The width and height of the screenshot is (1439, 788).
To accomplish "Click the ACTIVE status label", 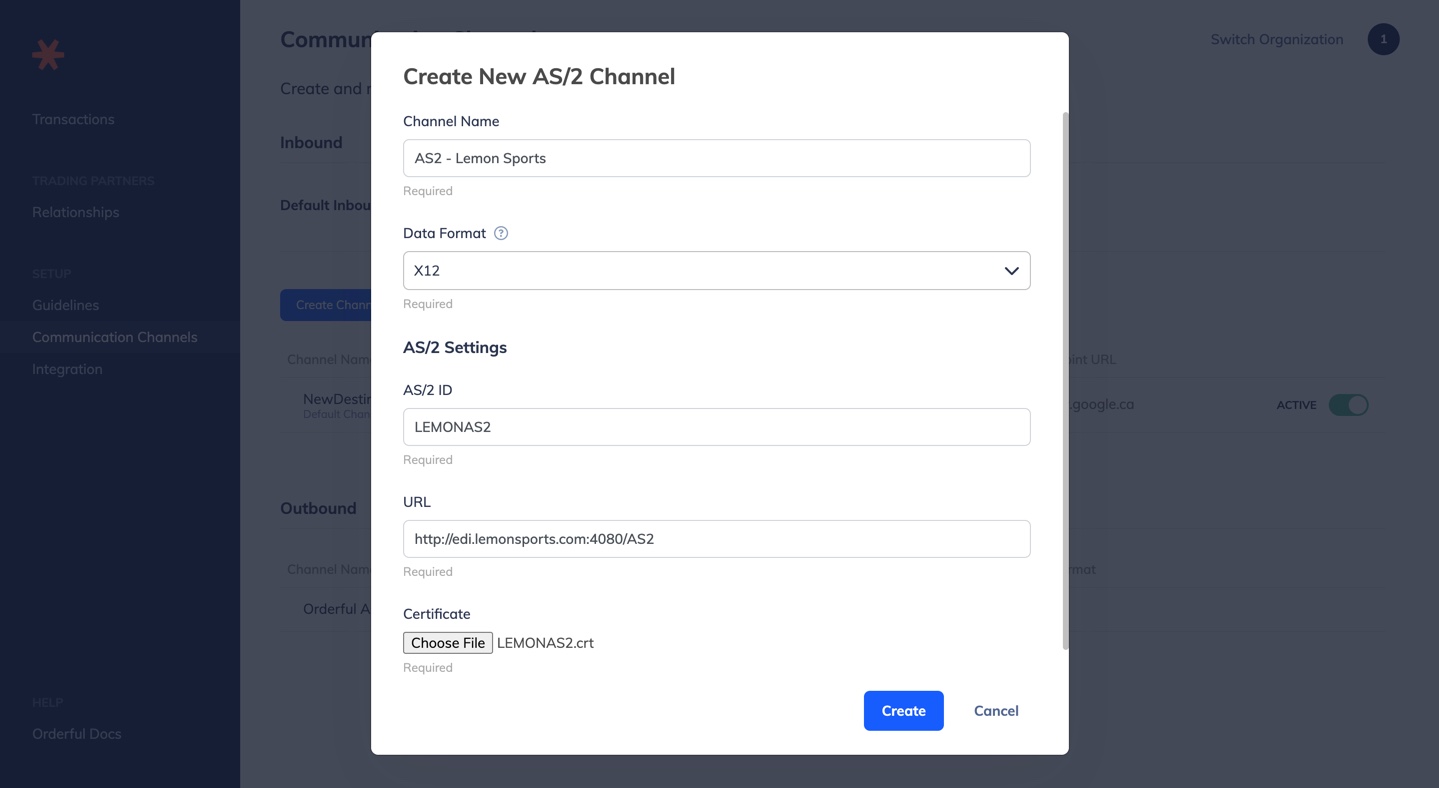I will click(x=1296, y=405).
